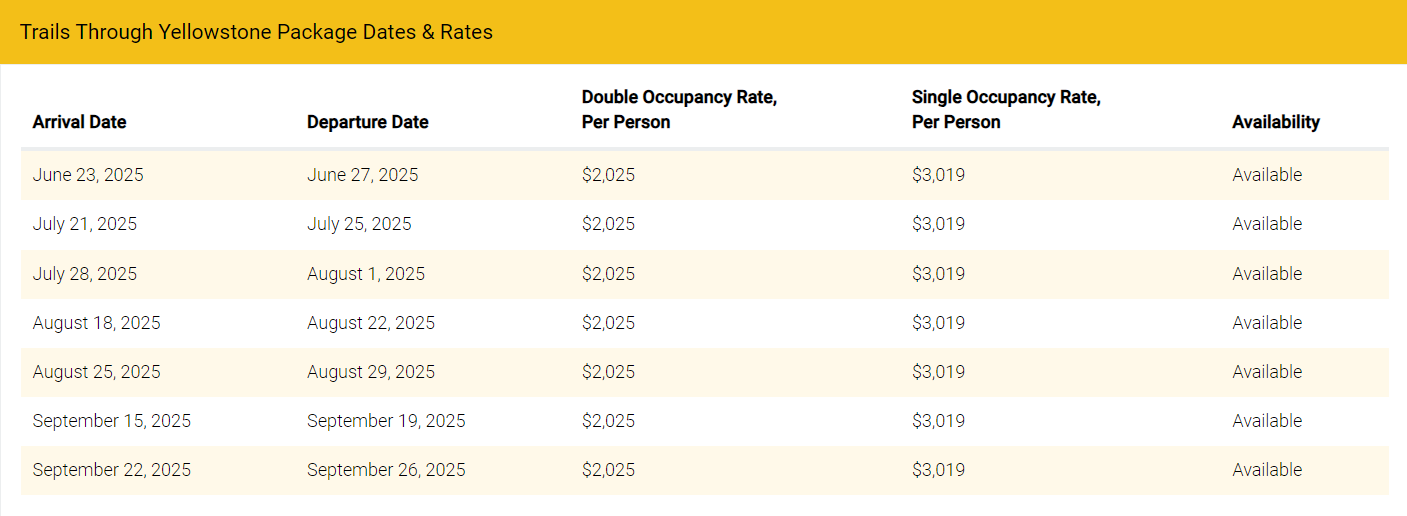Click the Double Occupancy Rate column header
The width and height of the screenshot is (1407, 516).
(679, 110)
